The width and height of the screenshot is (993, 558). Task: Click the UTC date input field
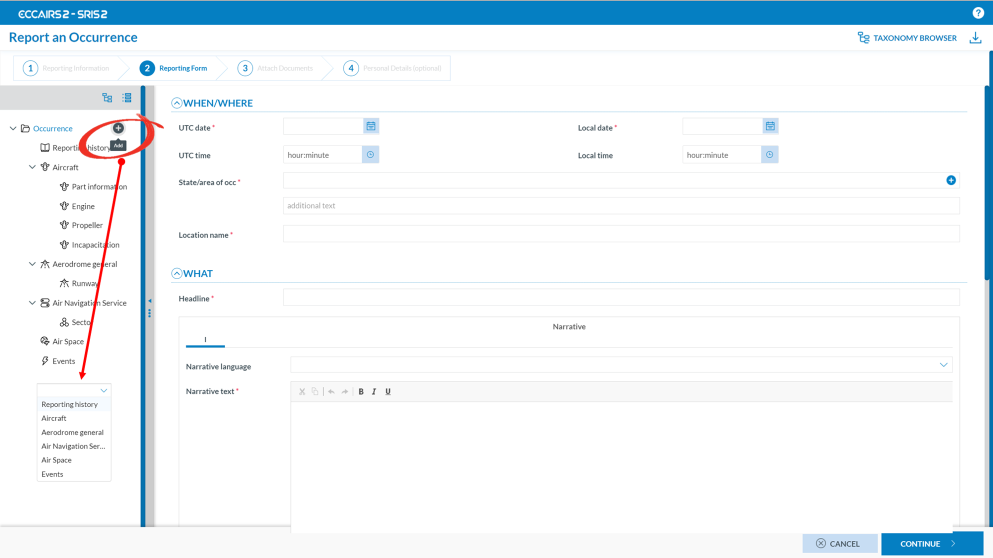[323, 127]
